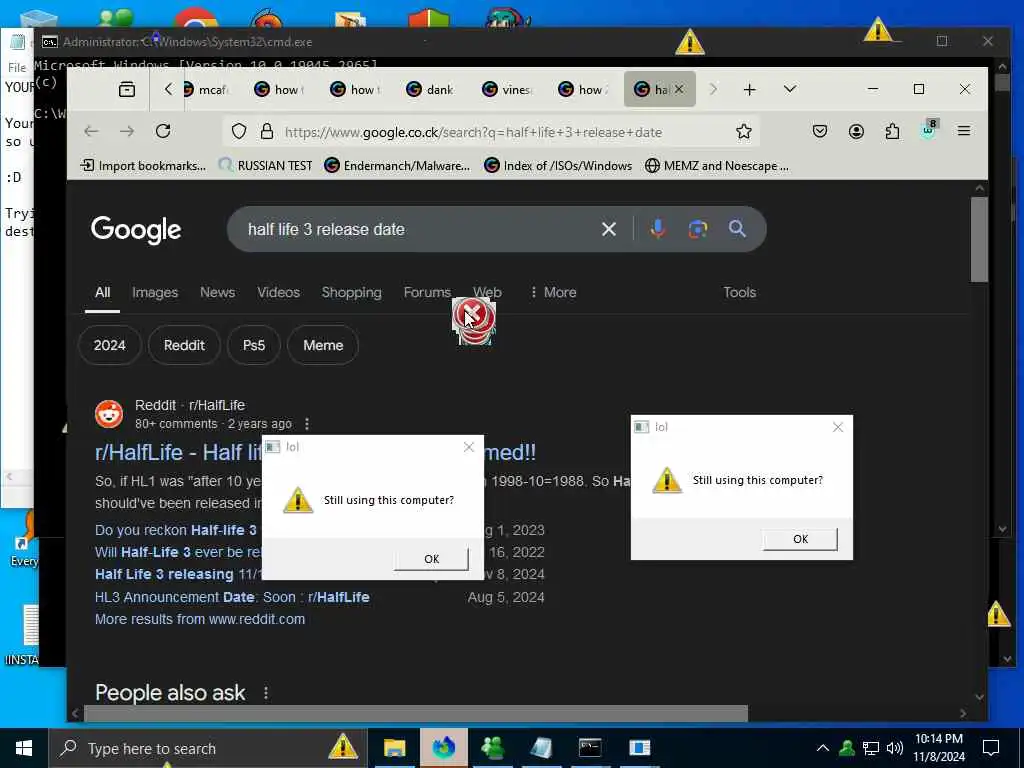Expand the More search filter menu
This screenshot has height=768, width=1024.
pos(553,292)
